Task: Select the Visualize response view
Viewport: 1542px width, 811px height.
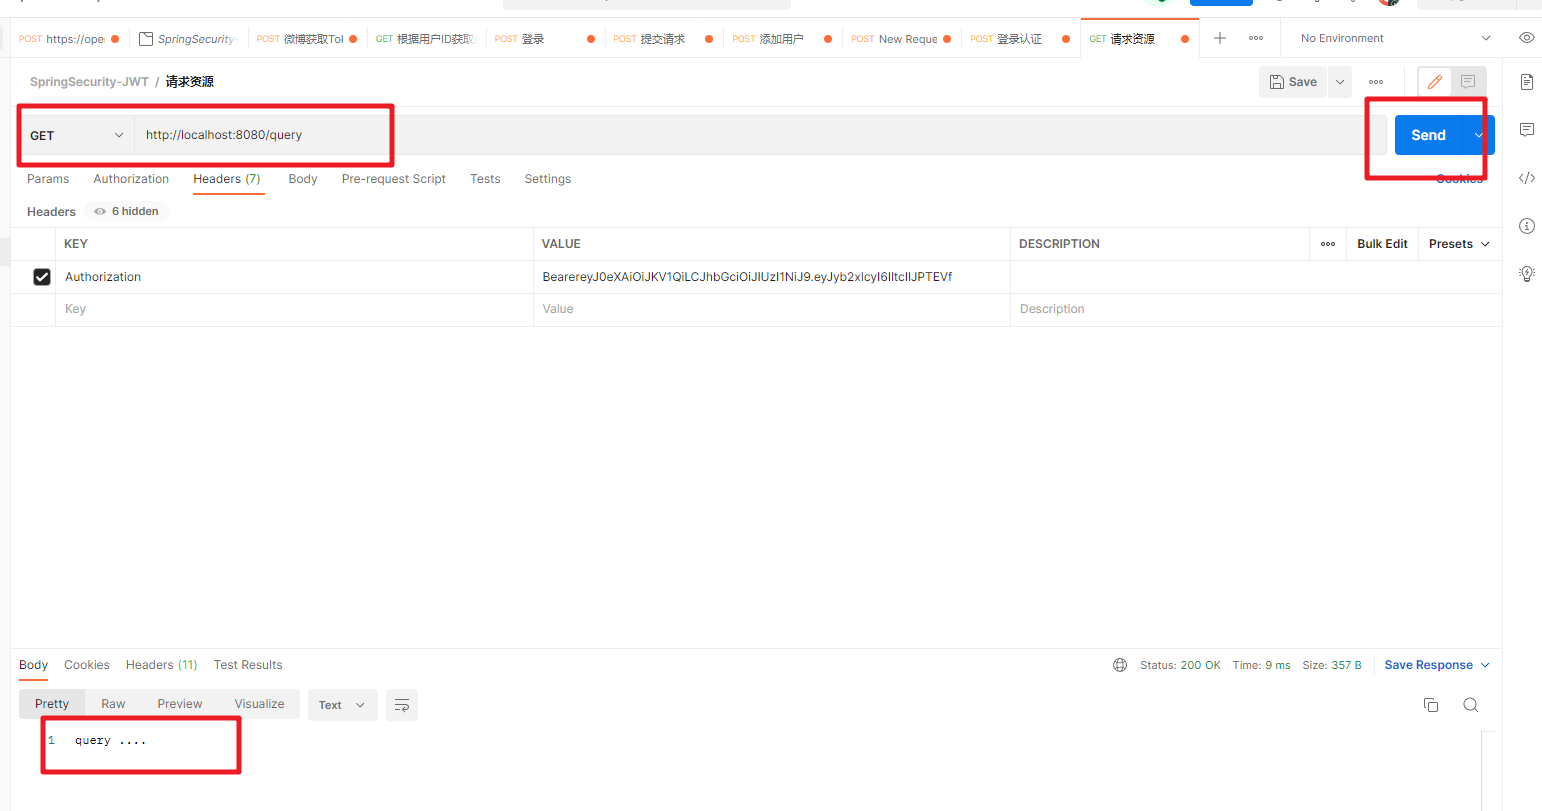Action: [259, 704]
